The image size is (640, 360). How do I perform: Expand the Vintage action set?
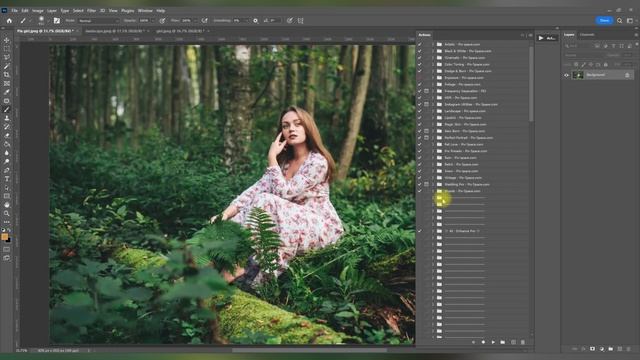[x=433, y=178]
